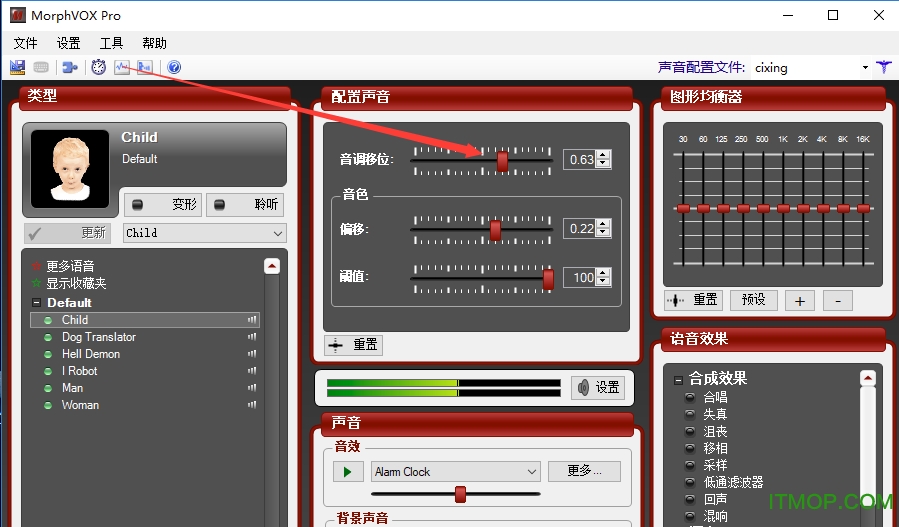
Task: Click the red star More Voices icon
Action: pyautogui.click(x=37, y=266)
